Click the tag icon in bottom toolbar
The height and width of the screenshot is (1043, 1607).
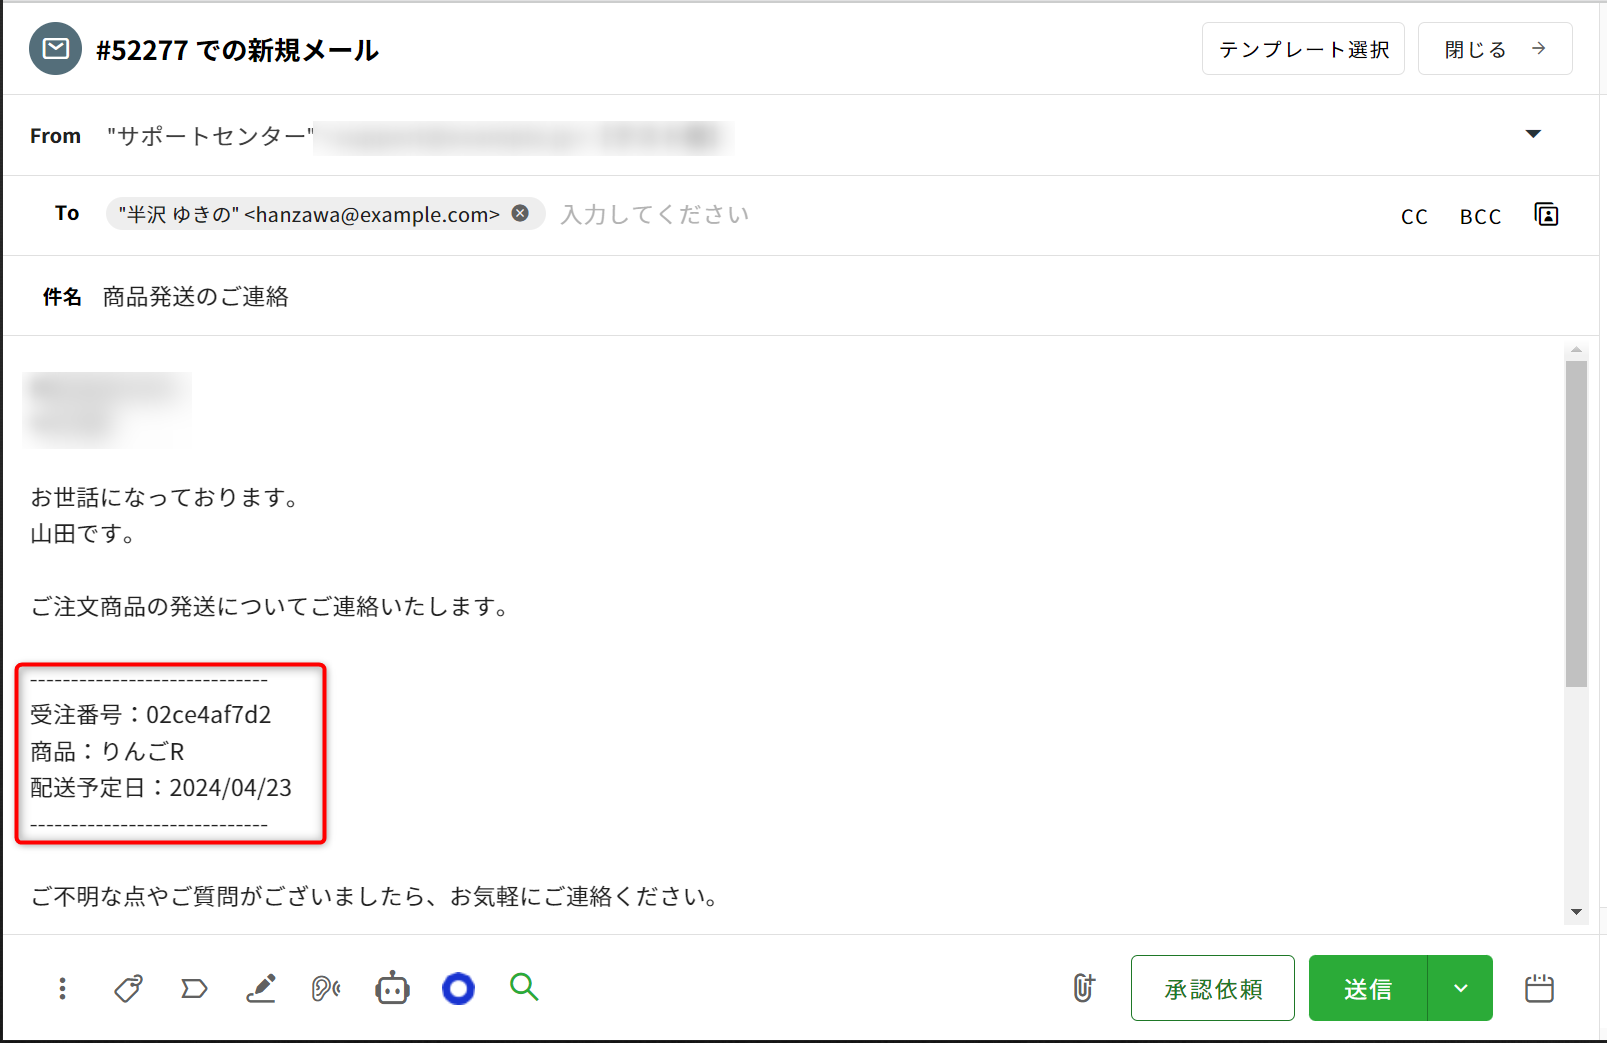tap(128, 989)
